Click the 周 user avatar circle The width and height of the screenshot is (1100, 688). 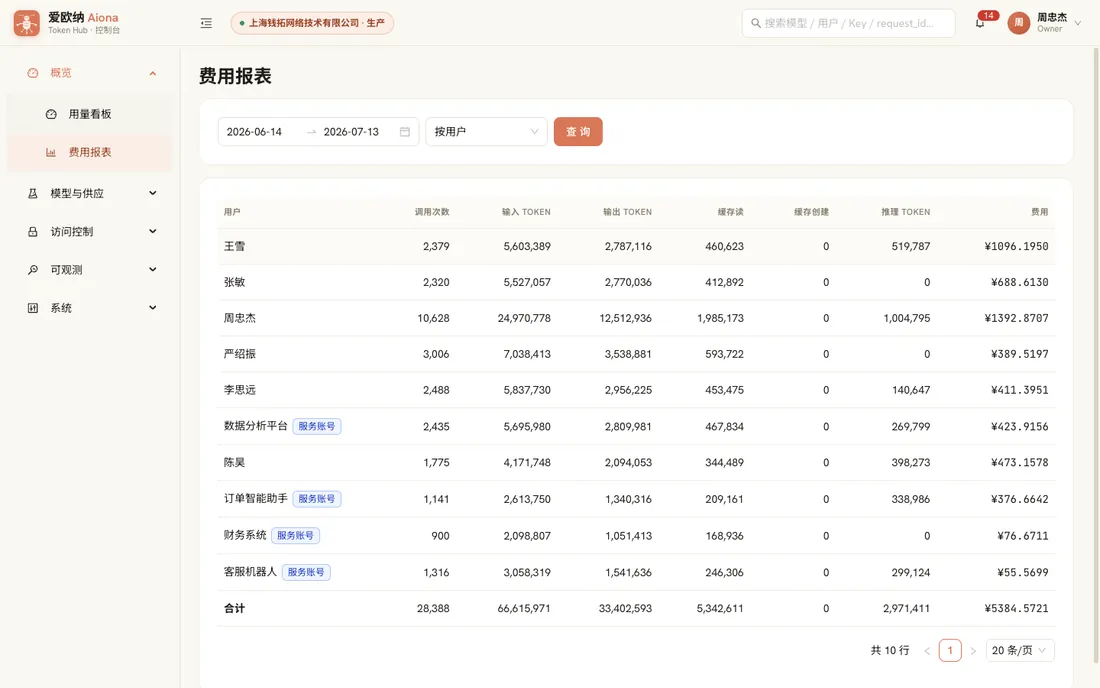point(1019,23)
